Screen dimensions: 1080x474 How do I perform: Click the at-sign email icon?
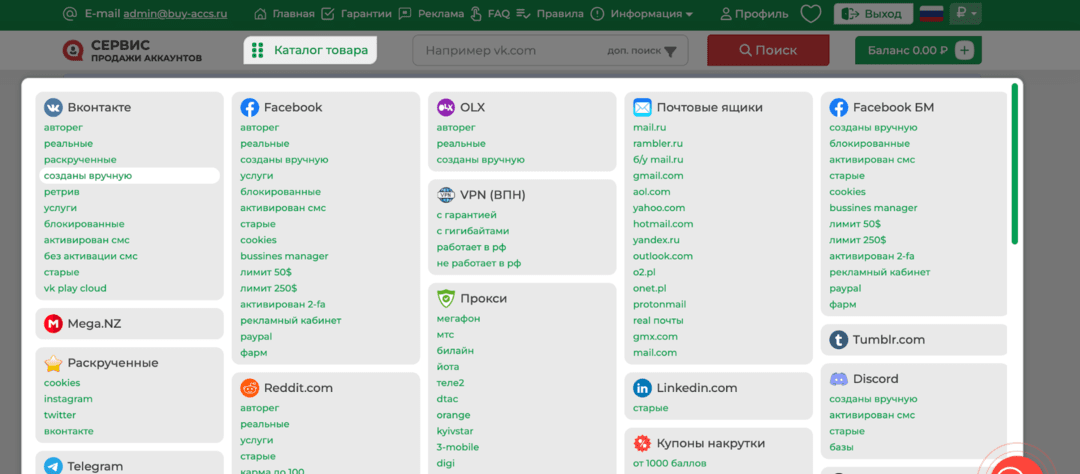70,14
